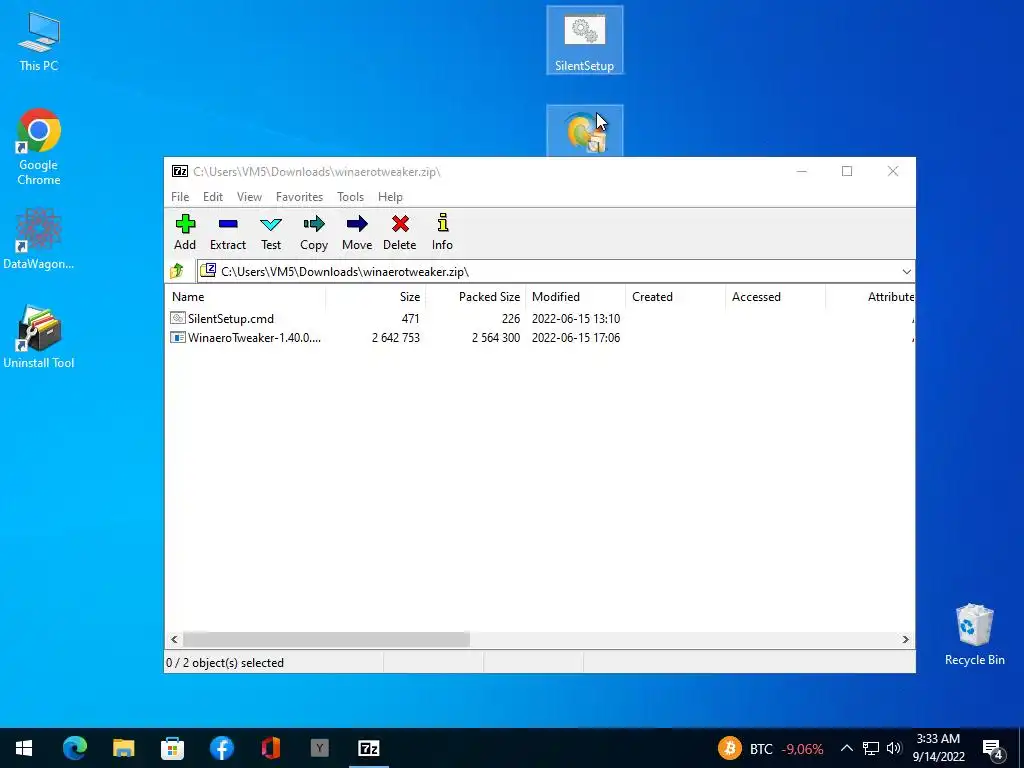Select SilentSetup desktop icon

(584, 40)
